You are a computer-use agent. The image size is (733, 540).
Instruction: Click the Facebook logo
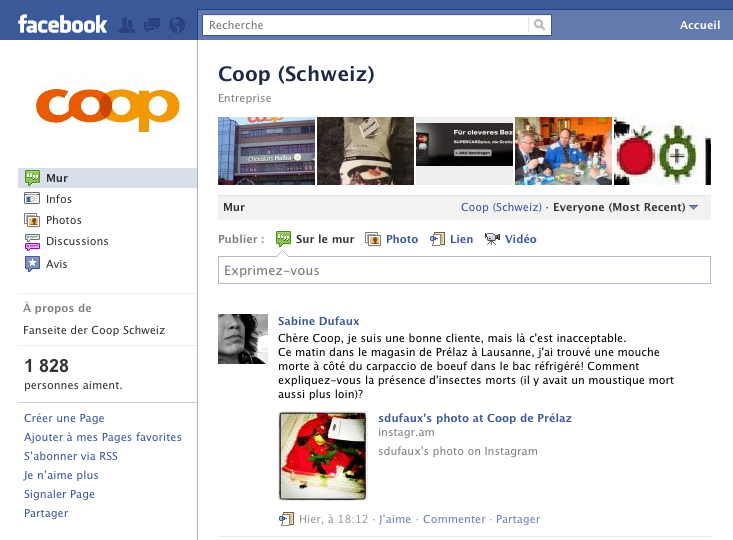[63, 24]
